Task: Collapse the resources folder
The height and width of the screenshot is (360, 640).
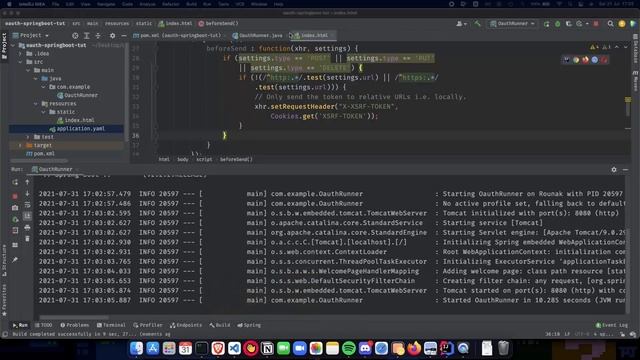Action: [x=36, y=104]
